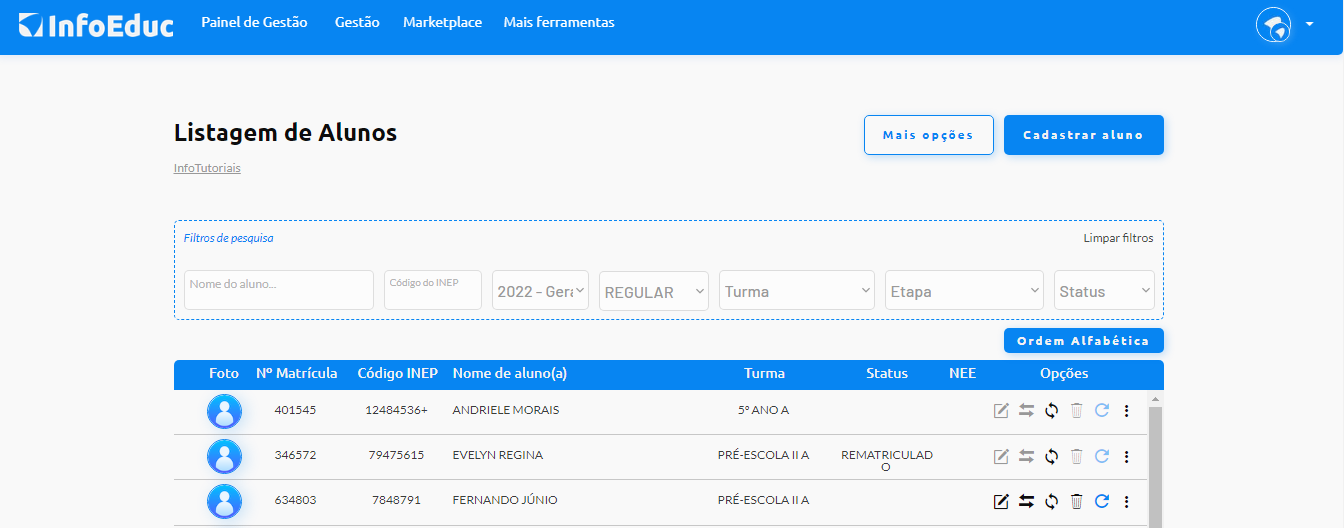Click the 5º ANO A class cell
The width and height of the screenshot is (1344, 528).
coord(764,410)
